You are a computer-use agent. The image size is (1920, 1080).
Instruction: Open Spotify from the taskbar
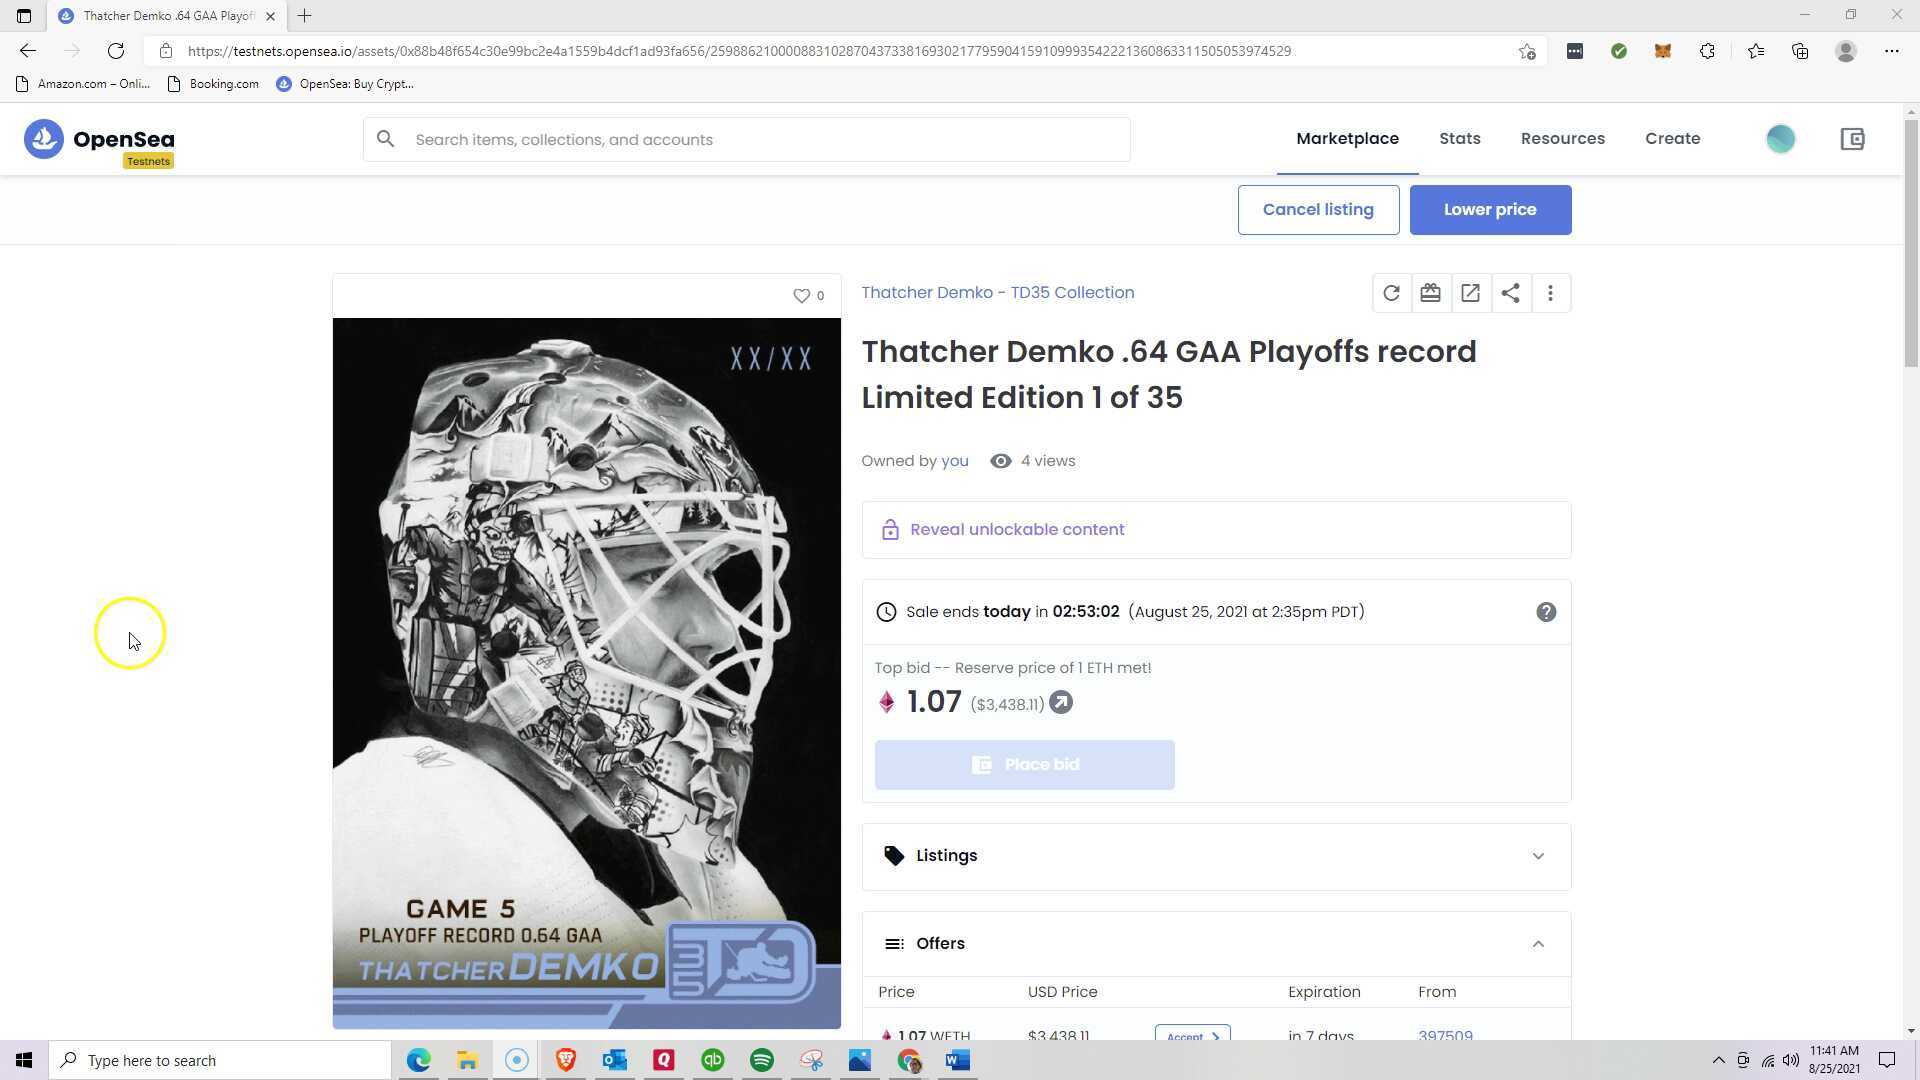coord(761,1061)
